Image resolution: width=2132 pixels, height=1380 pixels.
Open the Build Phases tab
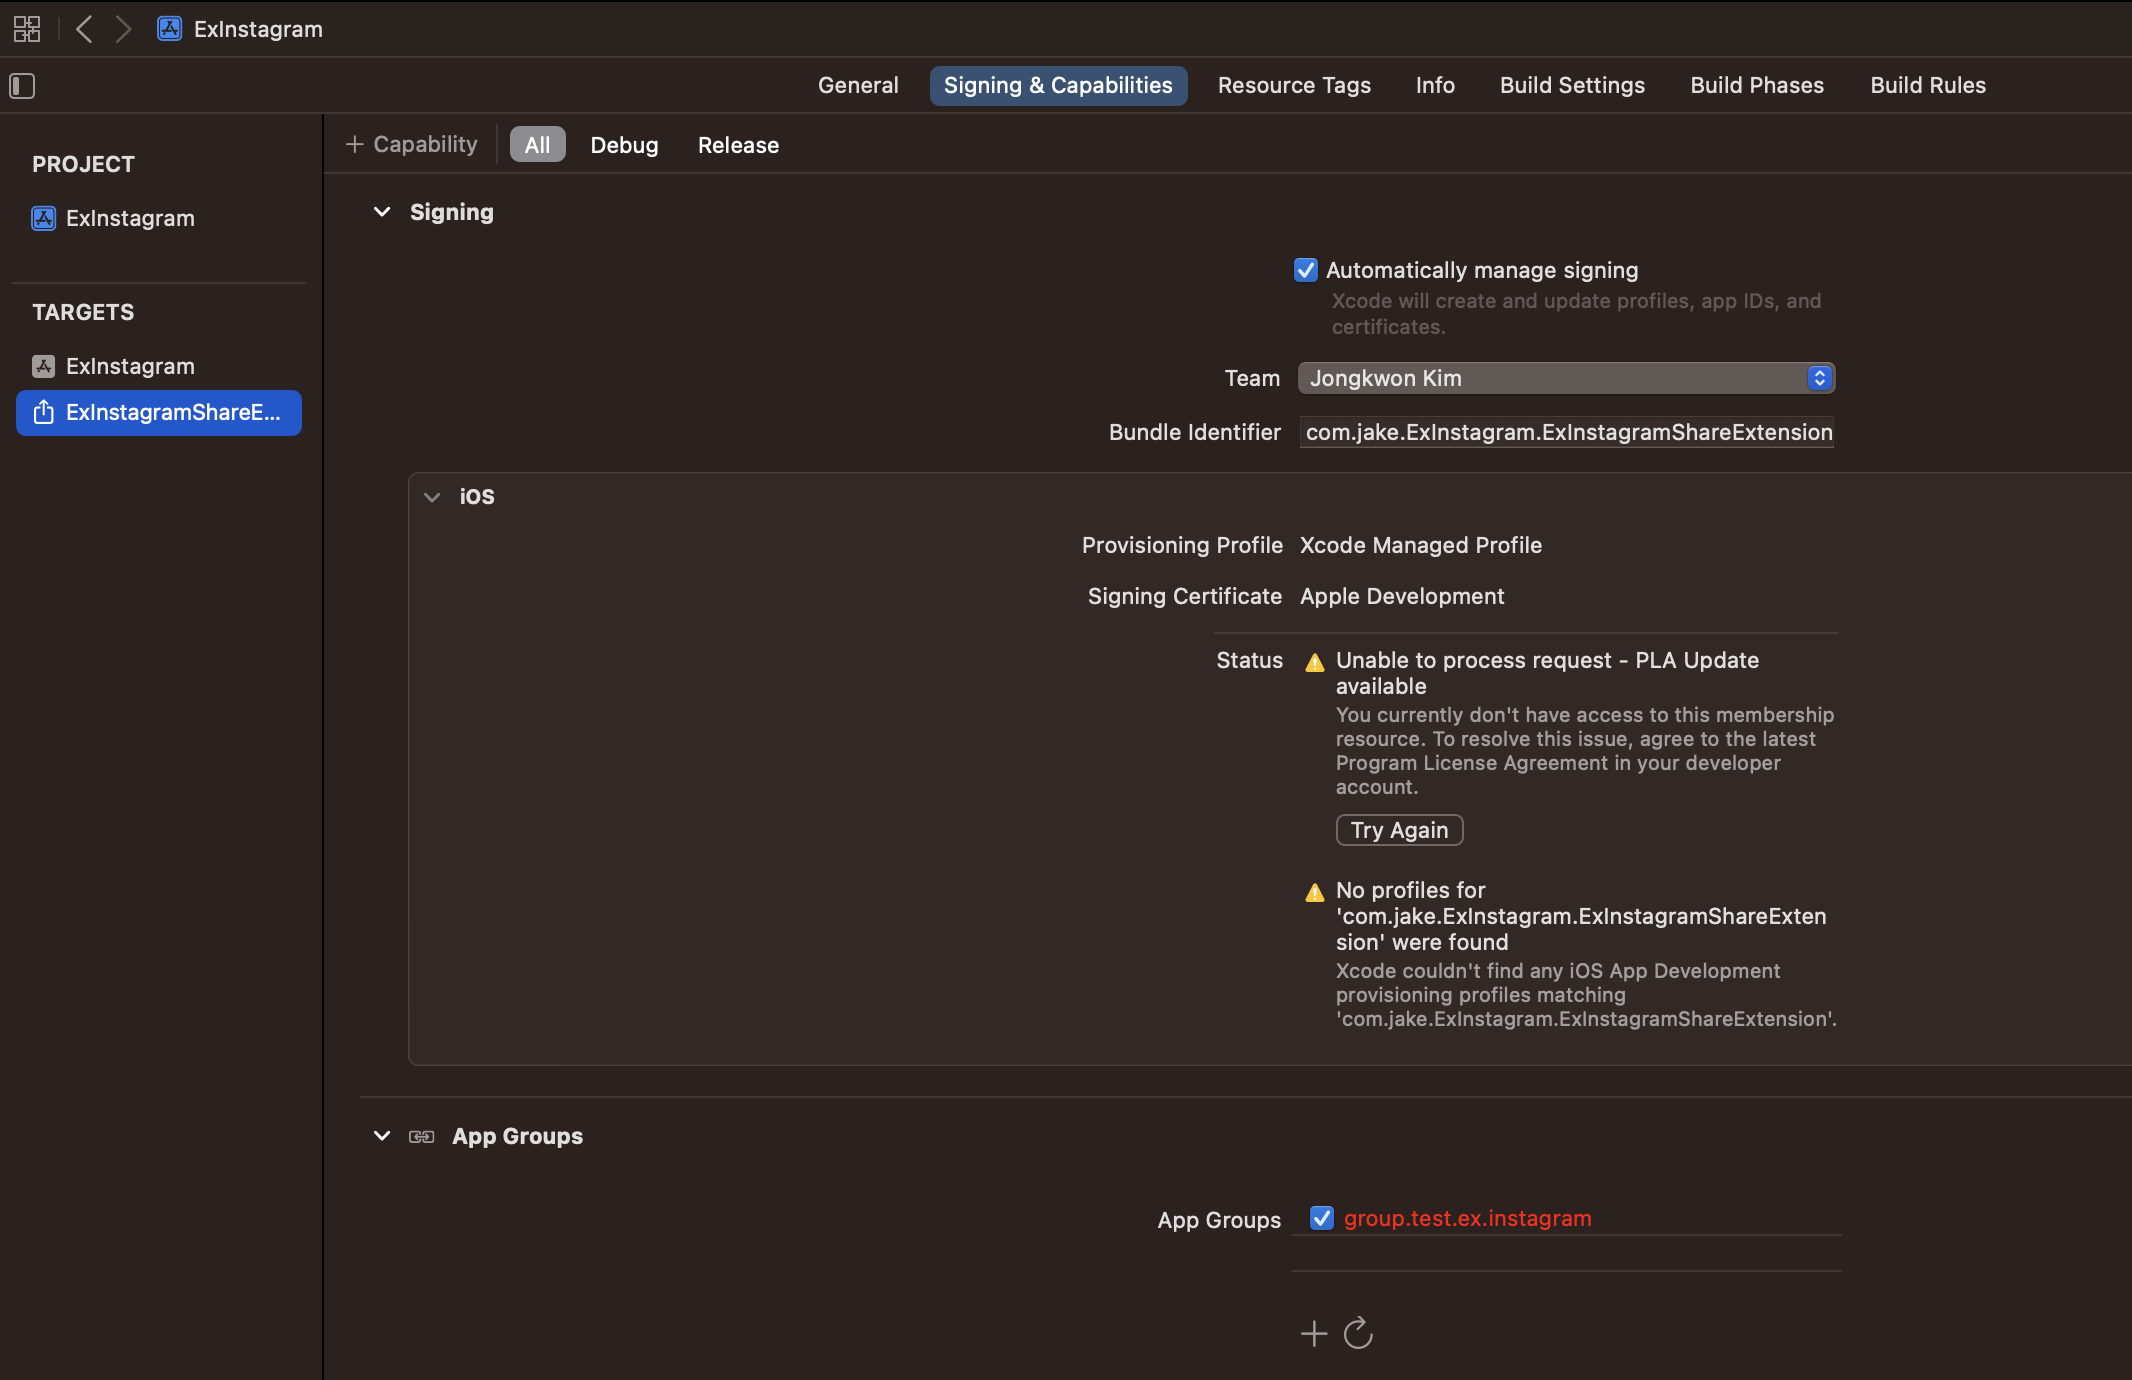pyautogui.click(x=1757, y=86)
